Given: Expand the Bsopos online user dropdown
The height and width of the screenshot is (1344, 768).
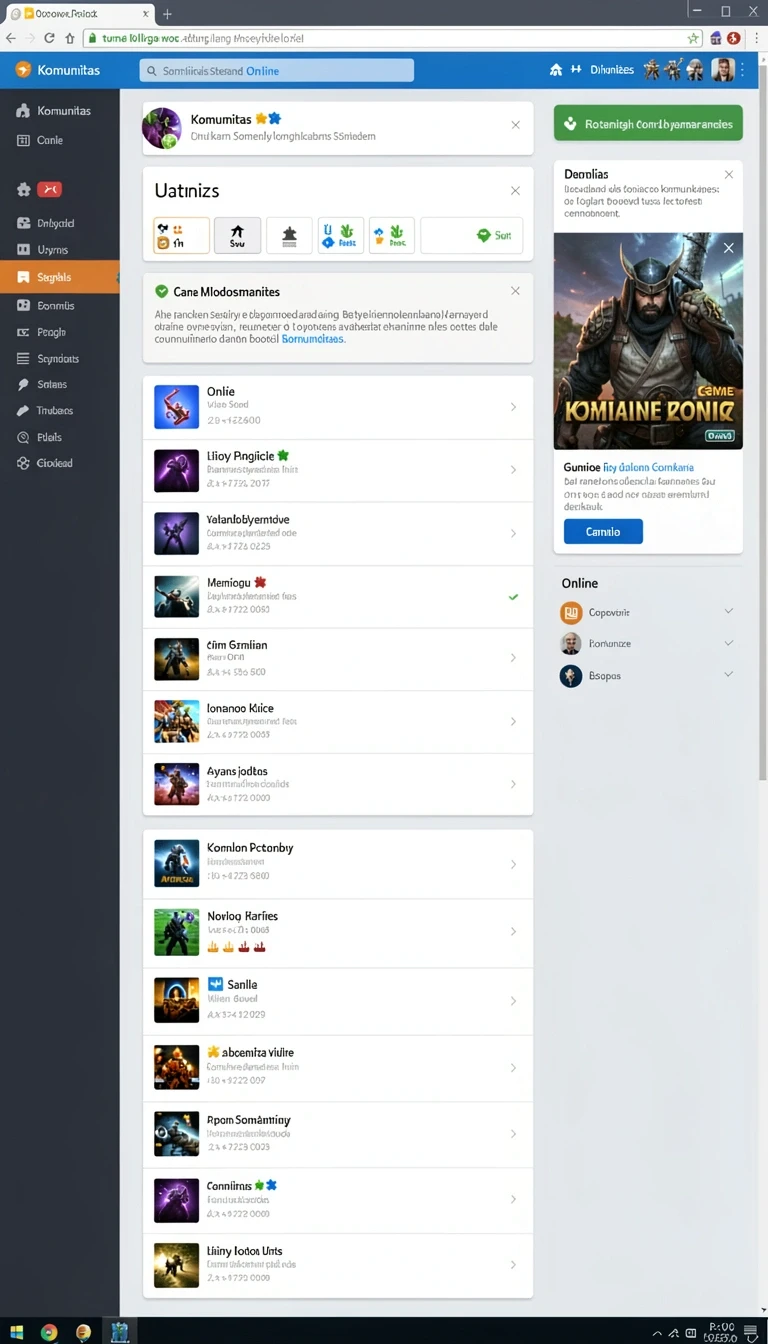Looking at the screenshot, I should [728, 675].
